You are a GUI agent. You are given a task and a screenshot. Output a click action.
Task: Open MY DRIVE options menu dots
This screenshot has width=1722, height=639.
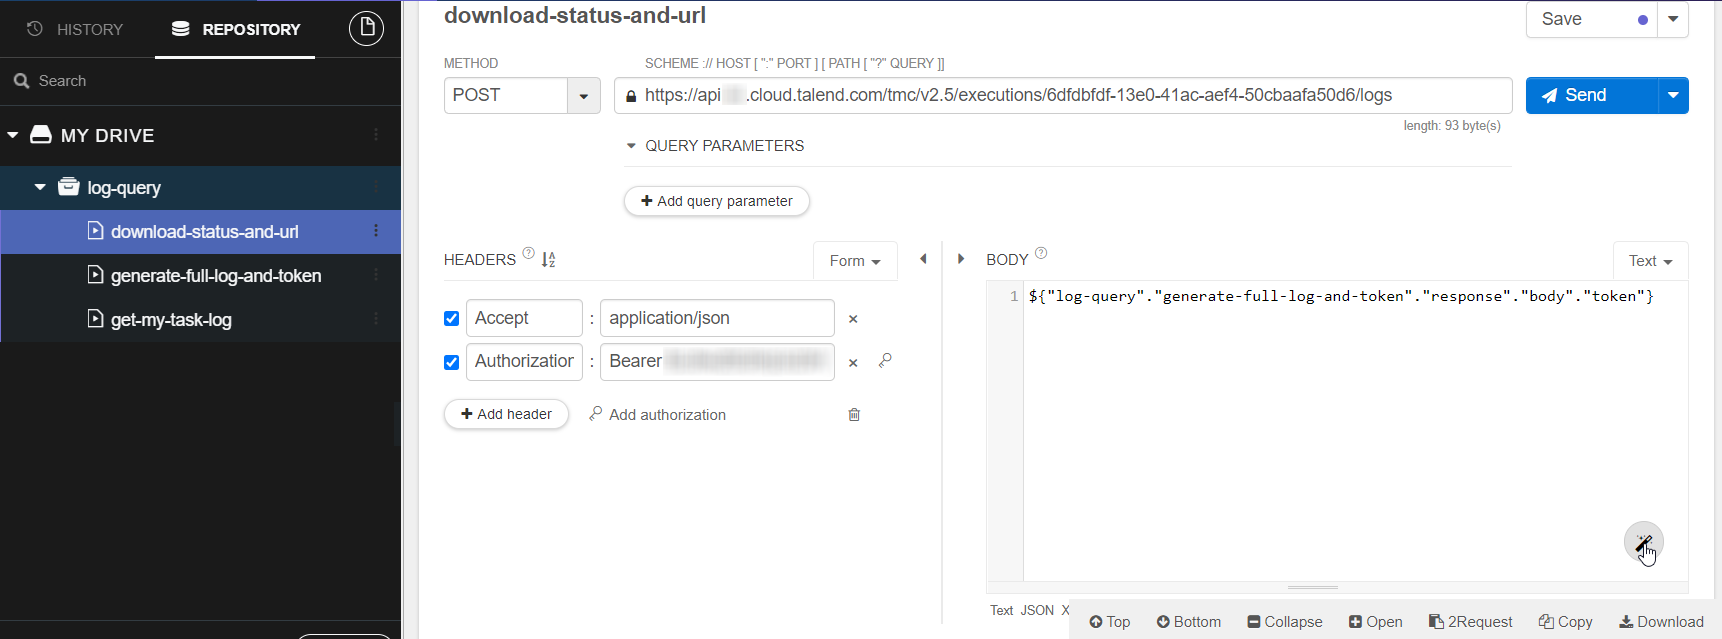(376, 135)
